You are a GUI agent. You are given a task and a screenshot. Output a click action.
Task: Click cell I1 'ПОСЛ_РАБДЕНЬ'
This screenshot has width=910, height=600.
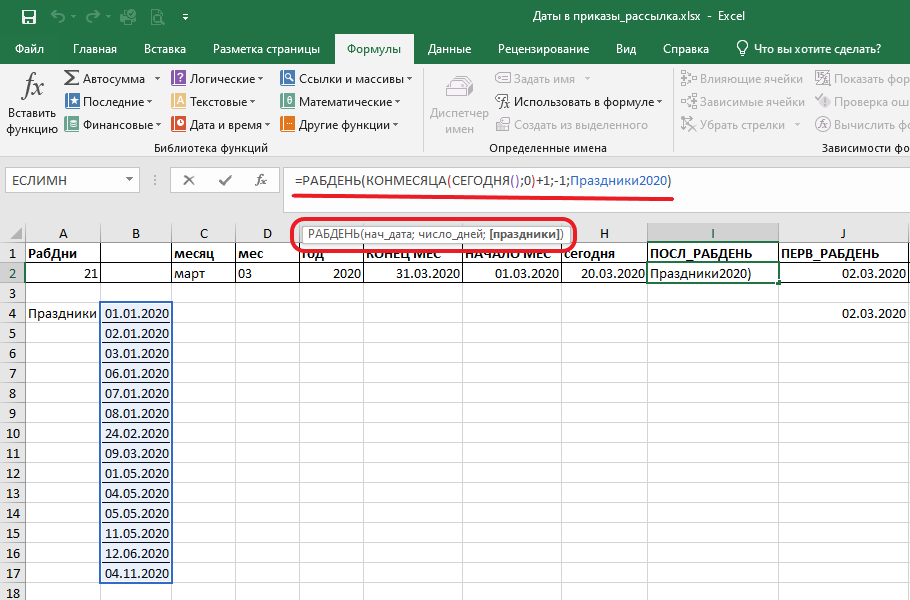[x=713, y=253]
